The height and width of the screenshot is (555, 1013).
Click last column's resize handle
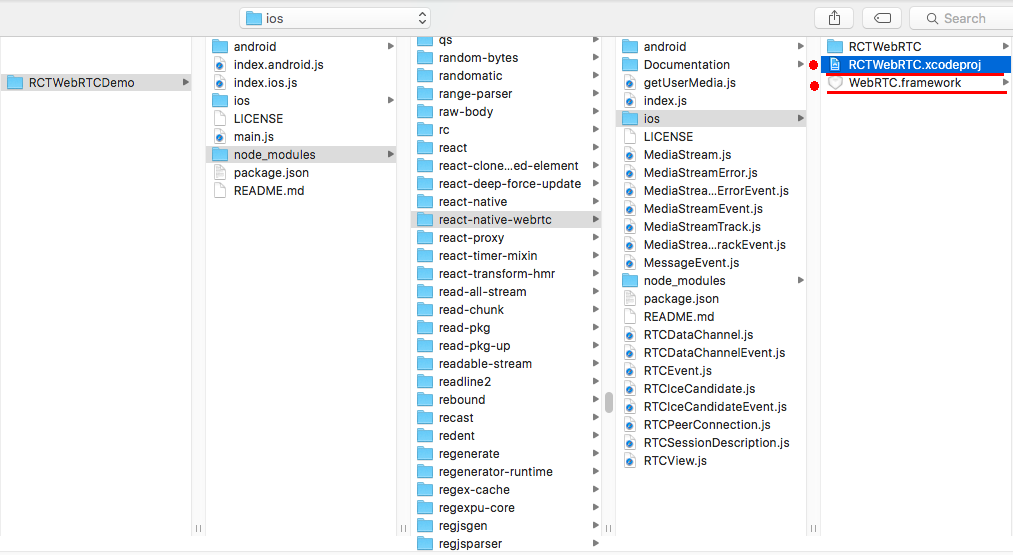tap(813, 529)
